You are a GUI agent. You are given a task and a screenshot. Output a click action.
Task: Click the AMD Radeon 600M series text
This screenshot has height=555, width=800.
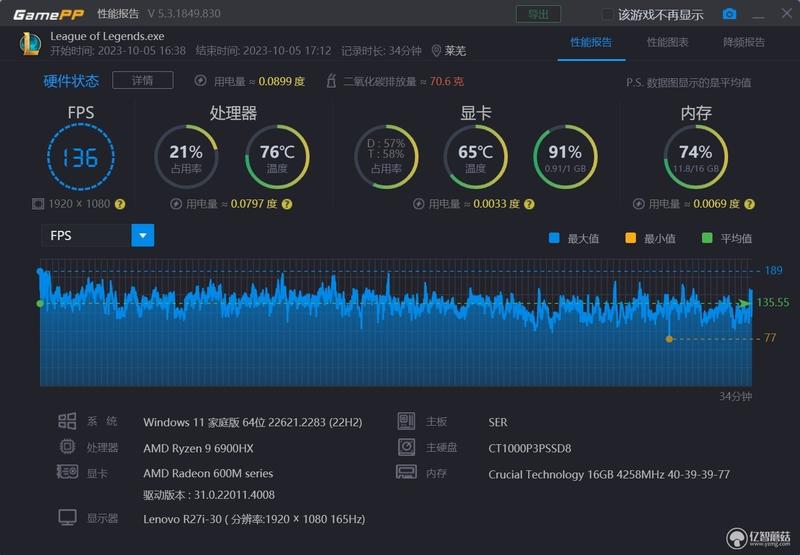coord(208,473)
